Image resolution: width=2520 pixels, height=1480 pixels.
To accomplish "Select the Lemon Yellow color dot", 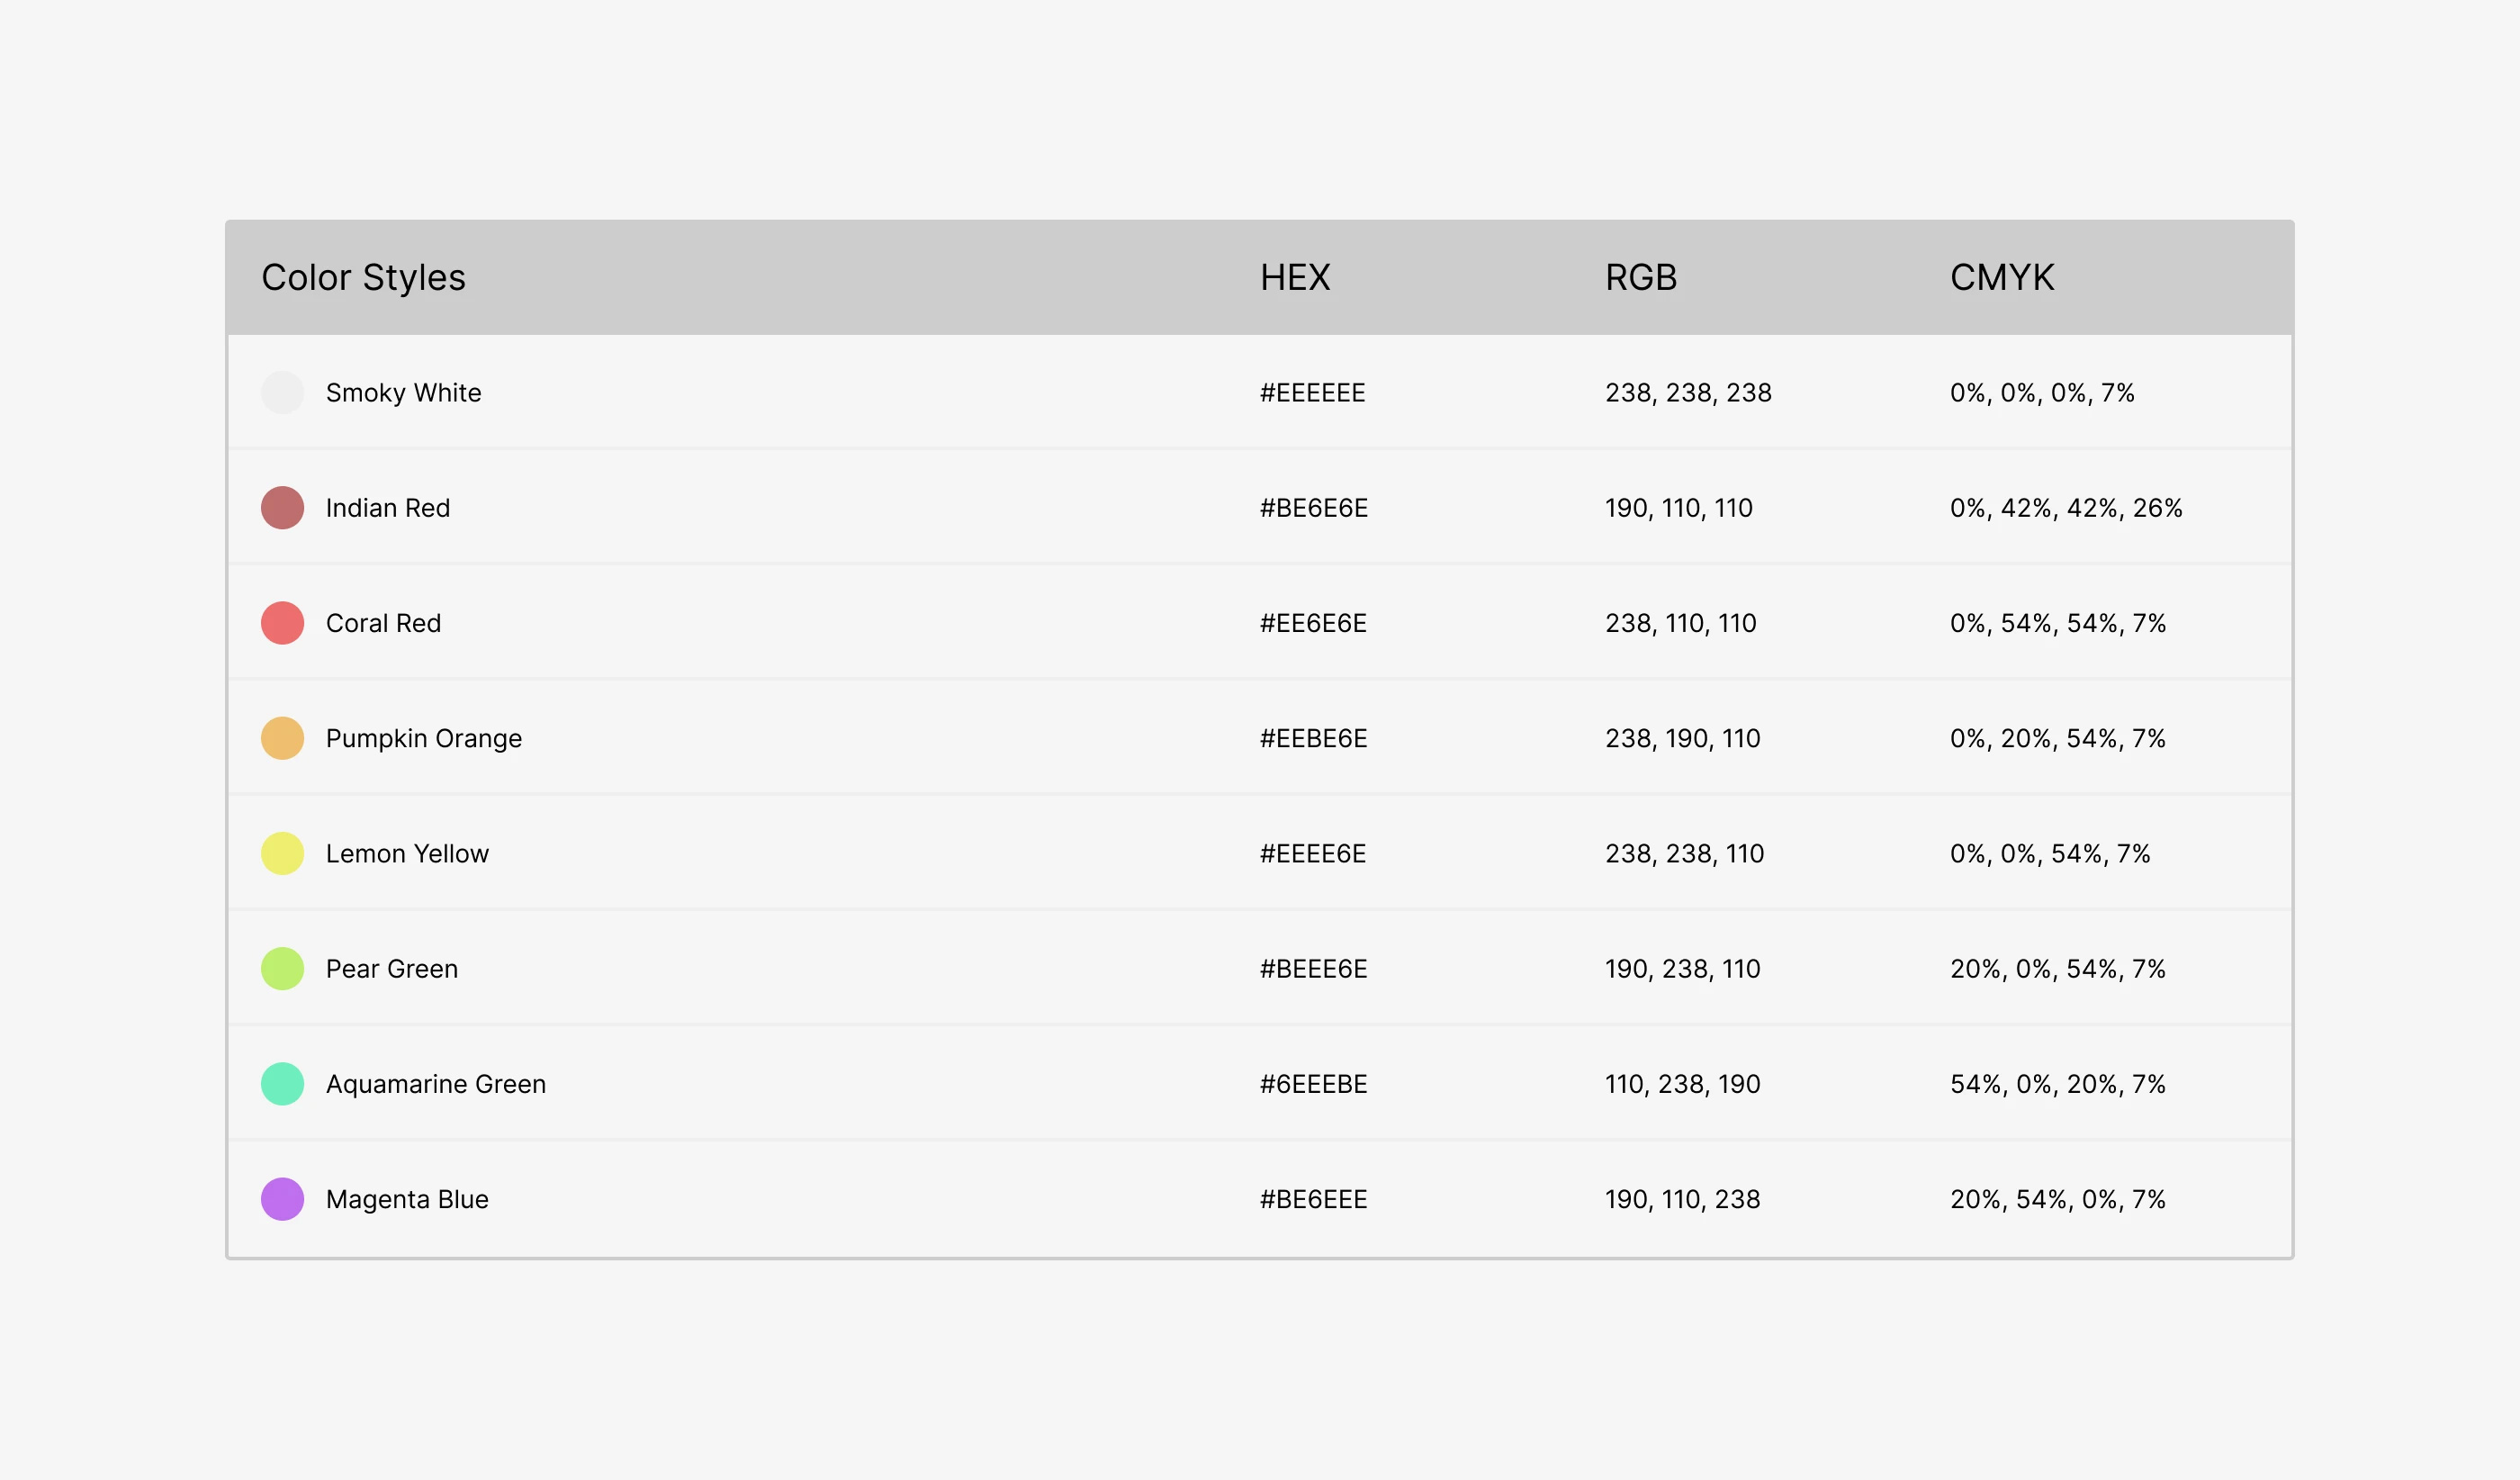I will pyautogui.click(x=283, y=853).
